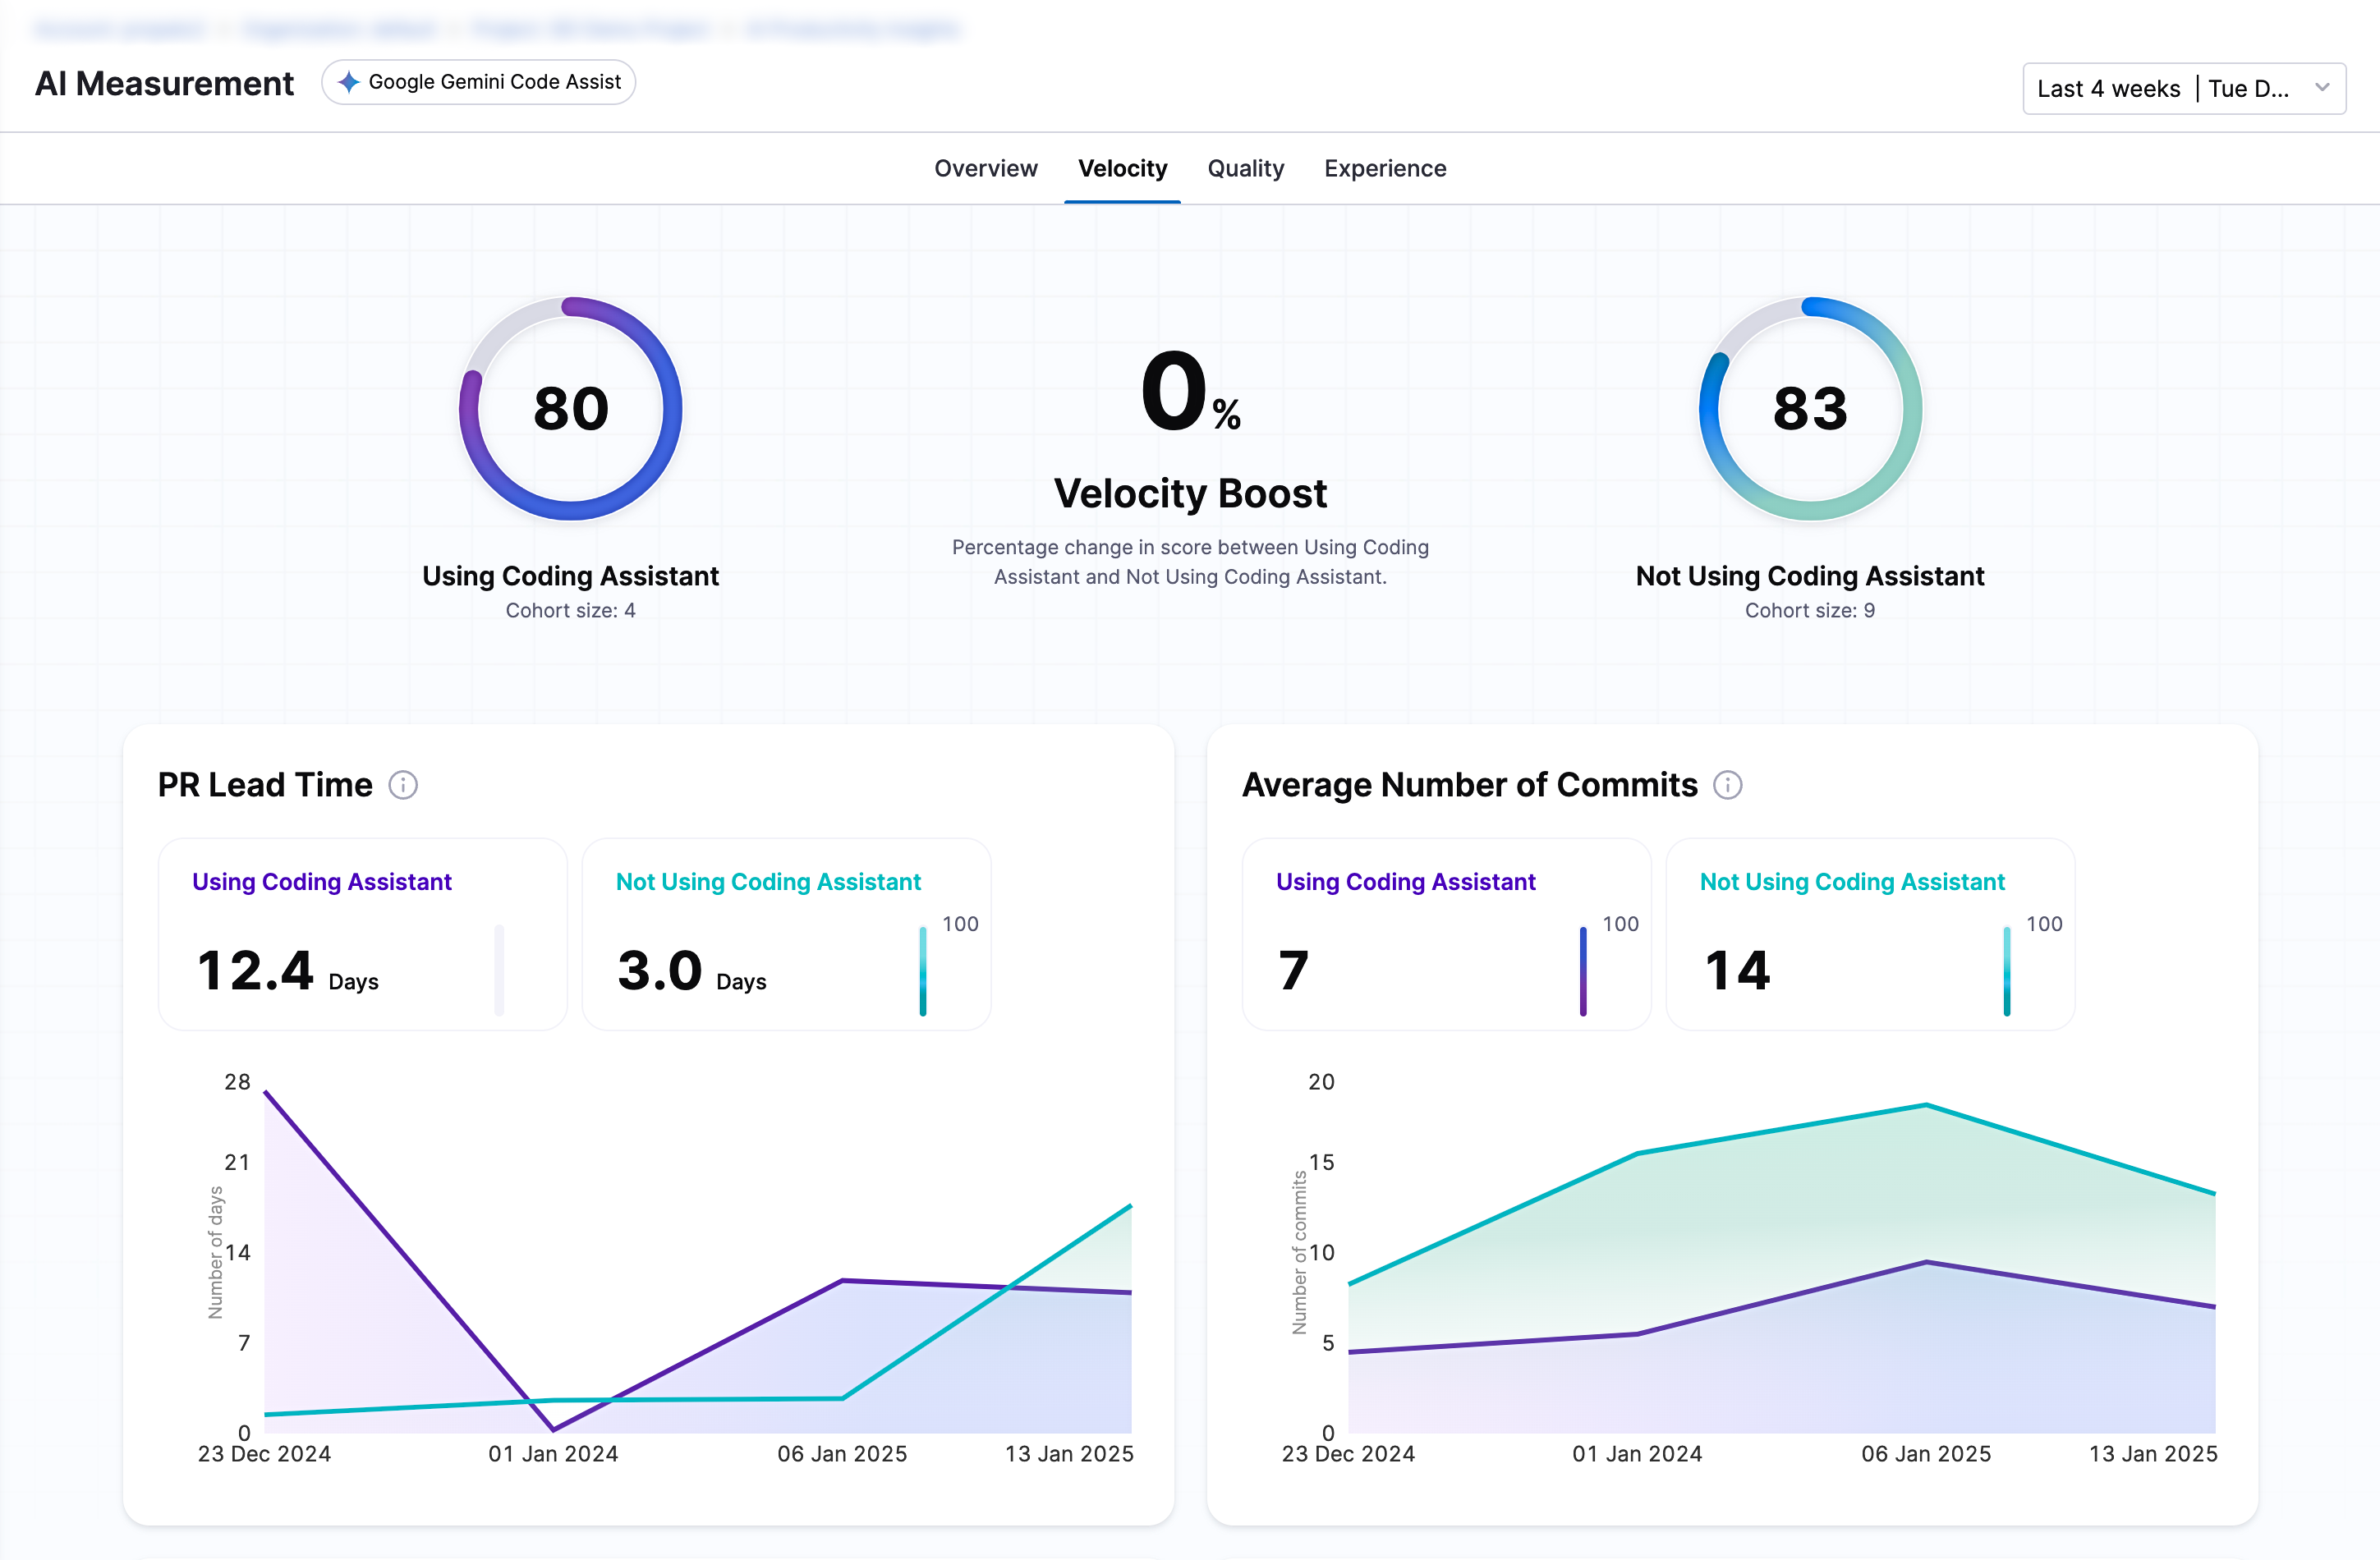Open the Experience tab
2380x1560 pixels.
point(1384,168)
